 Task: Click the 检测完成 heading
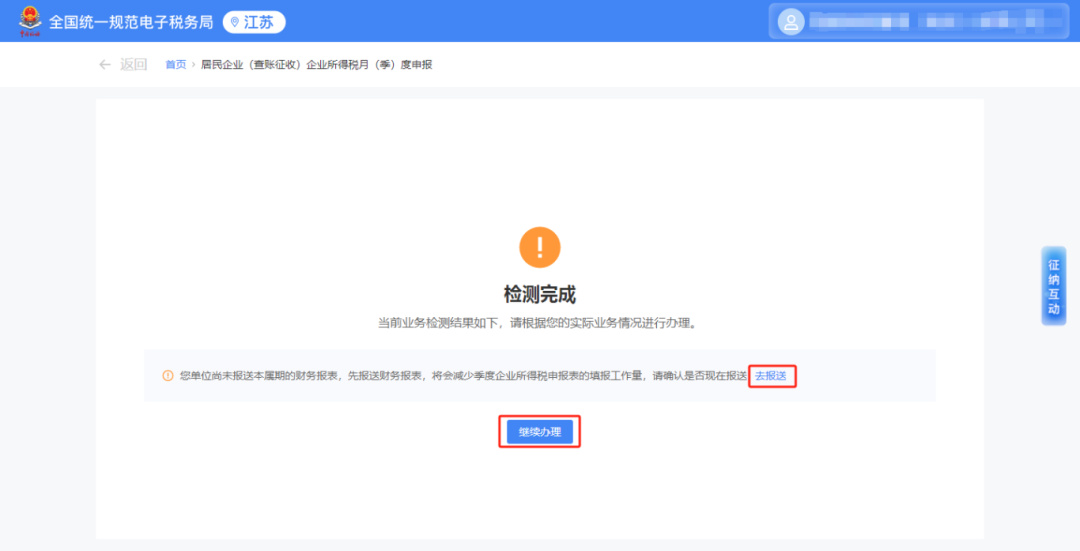540,294
